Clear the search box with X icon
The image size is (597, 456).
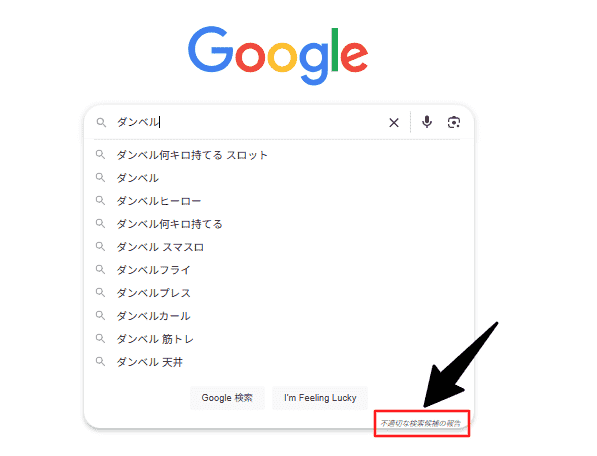(x=394, y=123)
